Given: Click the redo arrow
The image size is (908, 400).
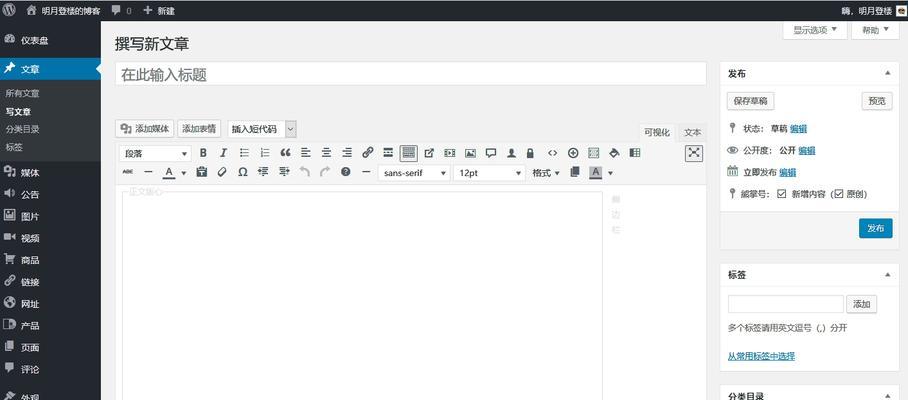Looking at the screenshot, I should [x=325, y=172].
